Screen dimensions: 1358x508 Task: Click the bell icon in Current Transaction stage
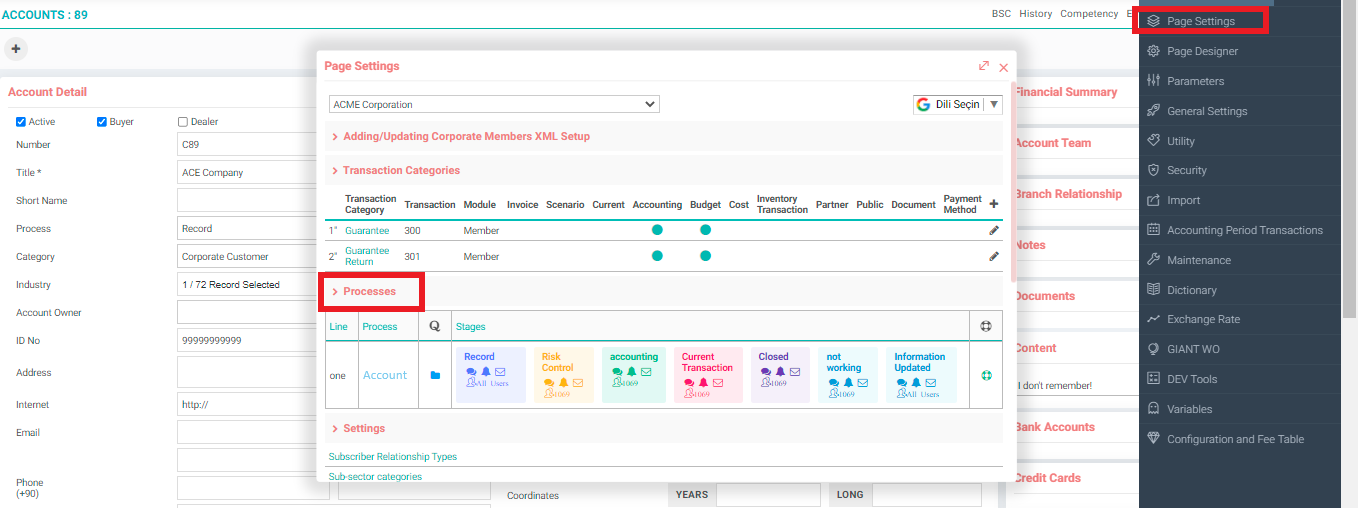703,383
